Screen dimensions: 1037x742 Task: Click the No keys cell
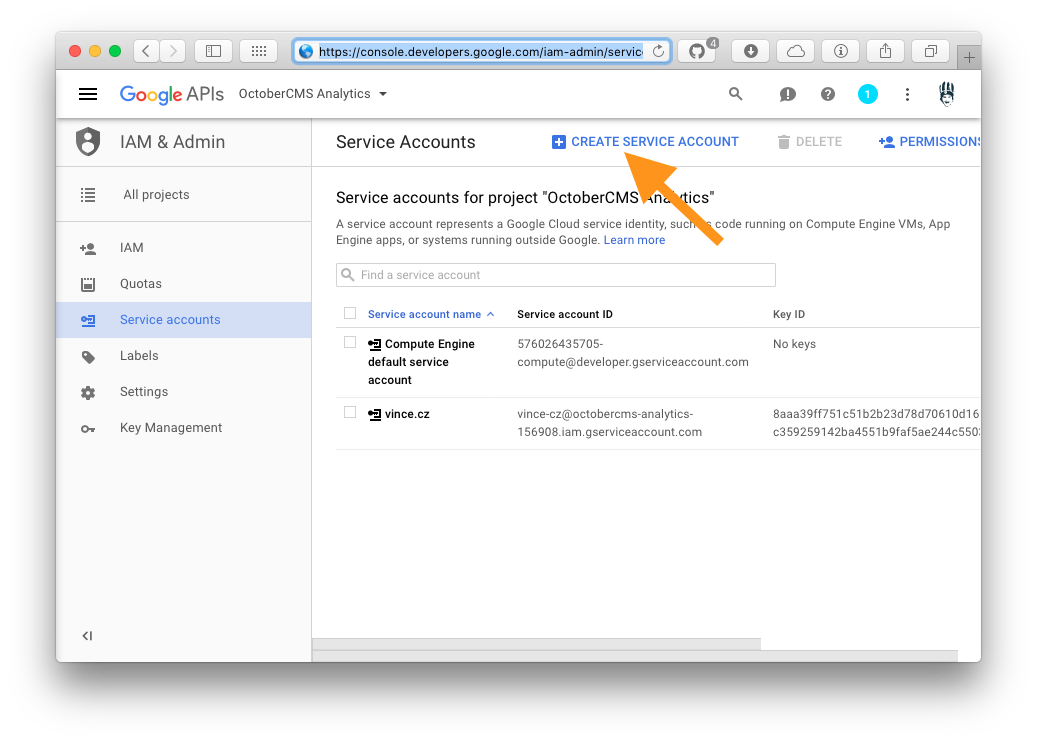pos(794,344)
